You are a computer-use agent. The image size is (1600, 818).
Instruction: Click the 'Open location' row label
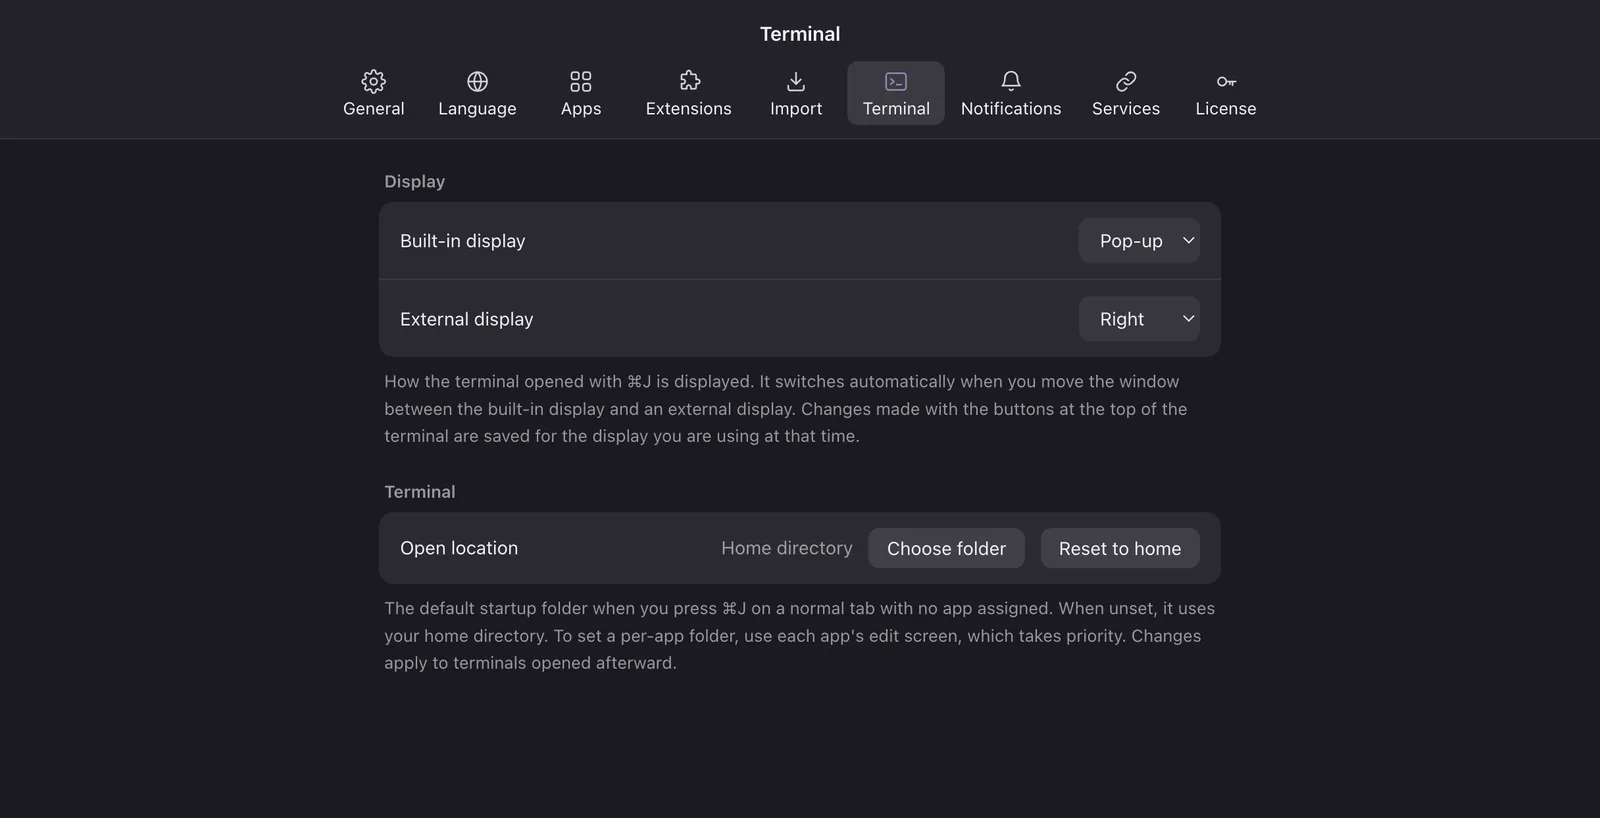click(459, 548)
